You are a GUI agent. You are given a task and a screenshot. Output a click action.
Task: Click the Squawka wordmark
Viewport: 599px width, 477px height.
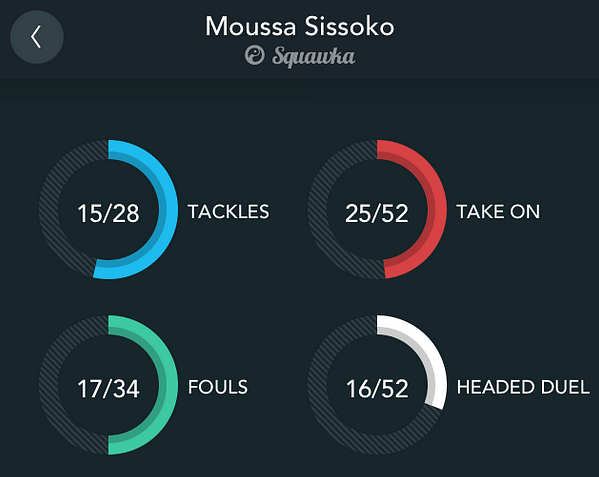[313, 57]
